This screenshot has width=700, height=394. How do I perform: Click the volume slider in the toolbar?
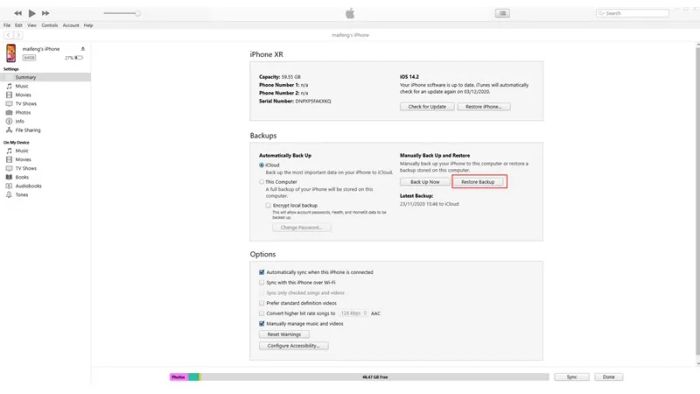pos(121,13)
